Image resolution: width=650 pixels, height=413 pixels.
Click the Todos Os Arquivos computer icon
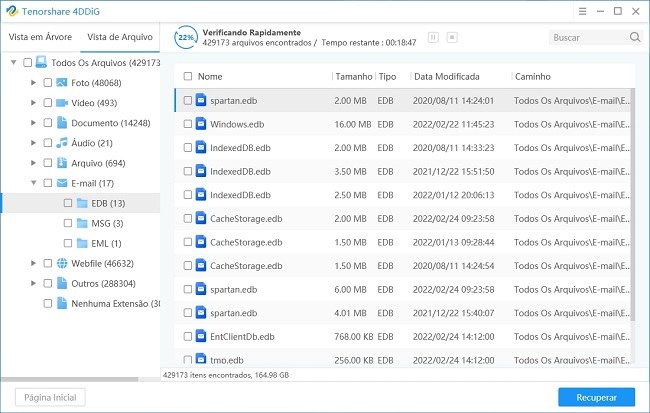coord(41,62)
